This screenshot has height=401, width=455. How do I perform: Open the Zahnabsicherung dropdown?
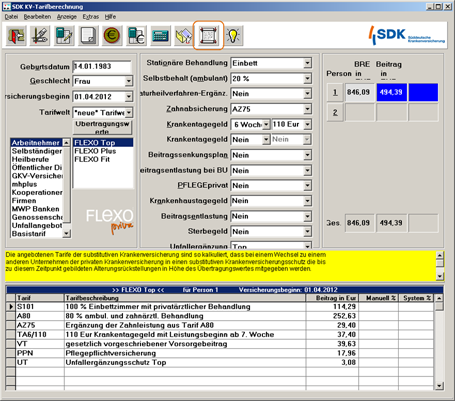307,109
